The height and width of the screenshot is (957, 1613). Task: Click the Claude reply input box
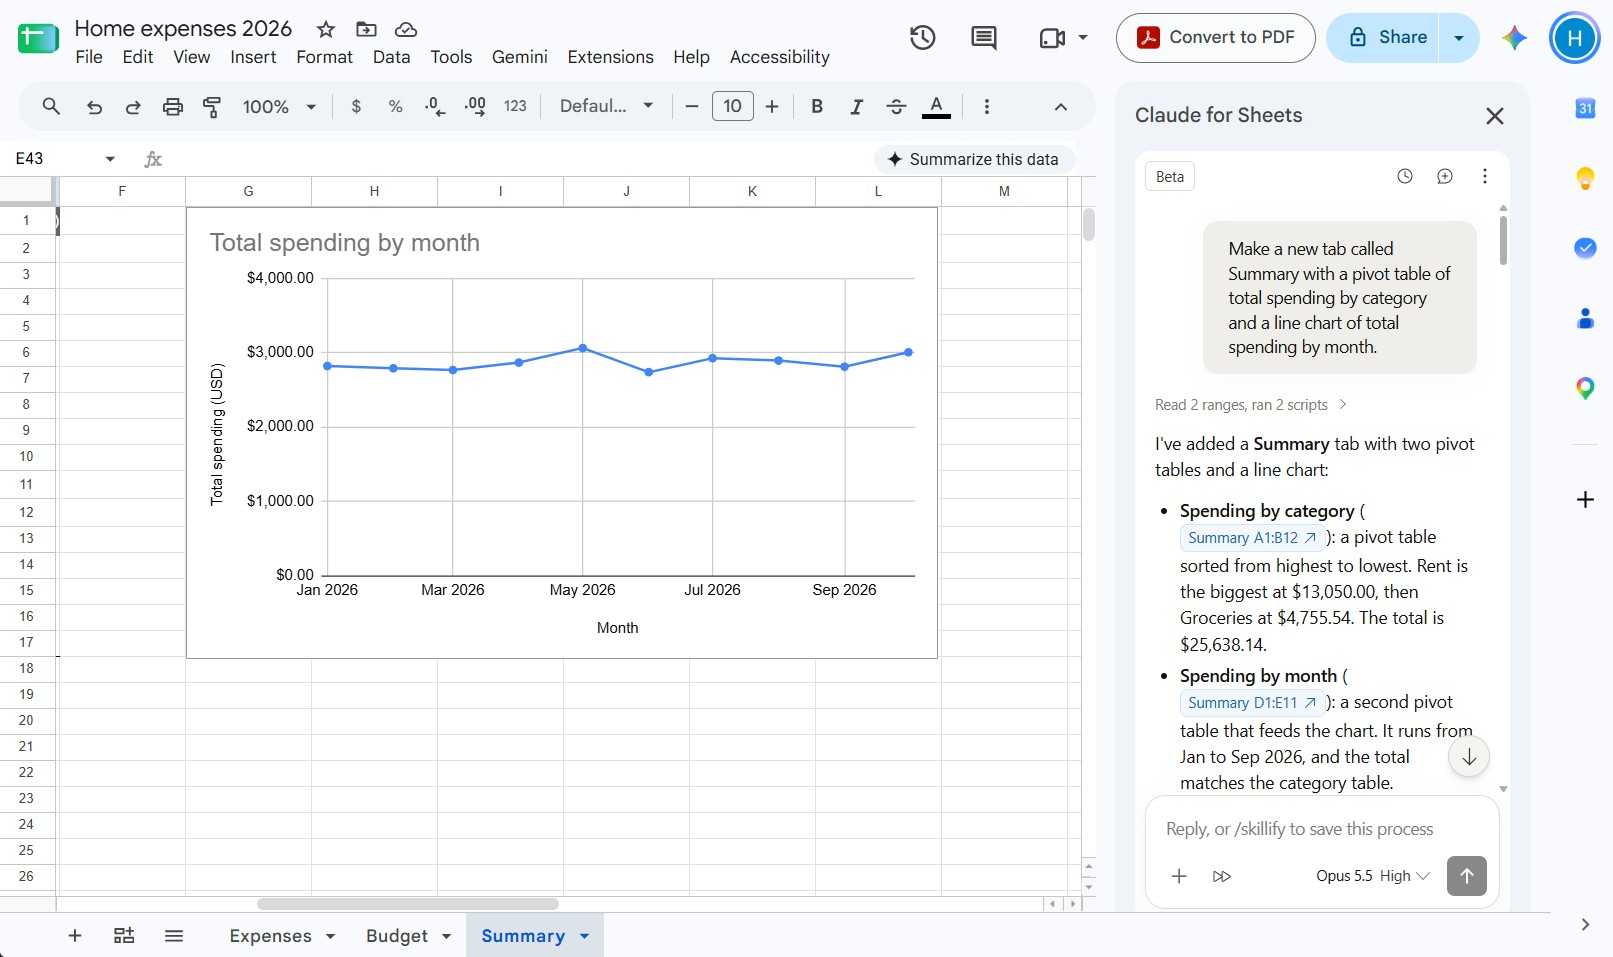pyautogui.click(x=1320, y=829)
